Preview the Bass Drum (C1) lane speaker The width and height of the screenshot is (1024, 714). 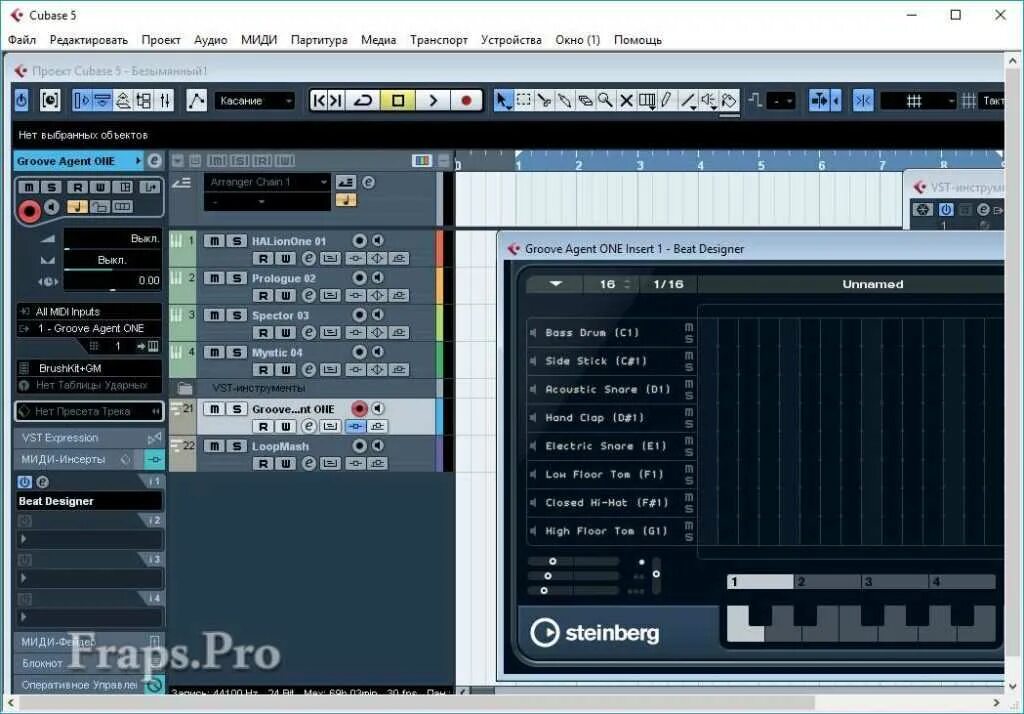(x=533, y=333)
